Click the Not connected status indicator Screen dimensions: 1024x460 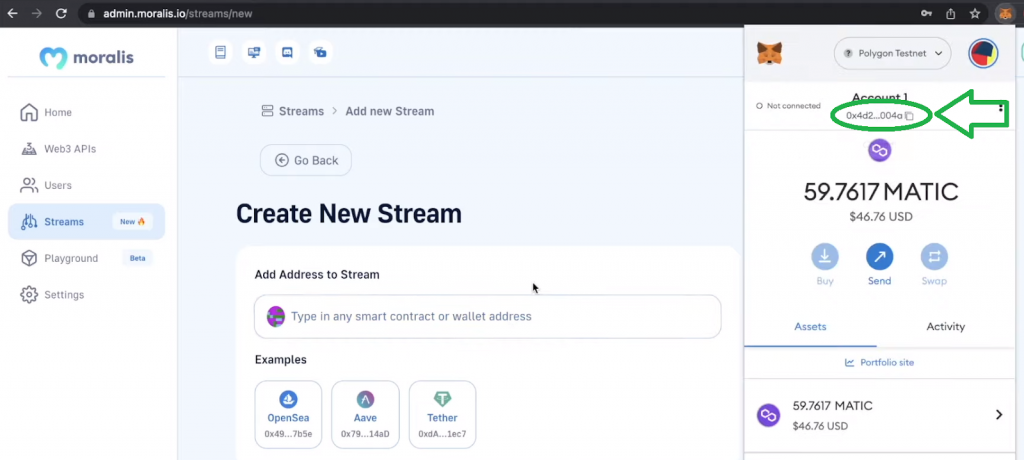(x=788, y=106)
